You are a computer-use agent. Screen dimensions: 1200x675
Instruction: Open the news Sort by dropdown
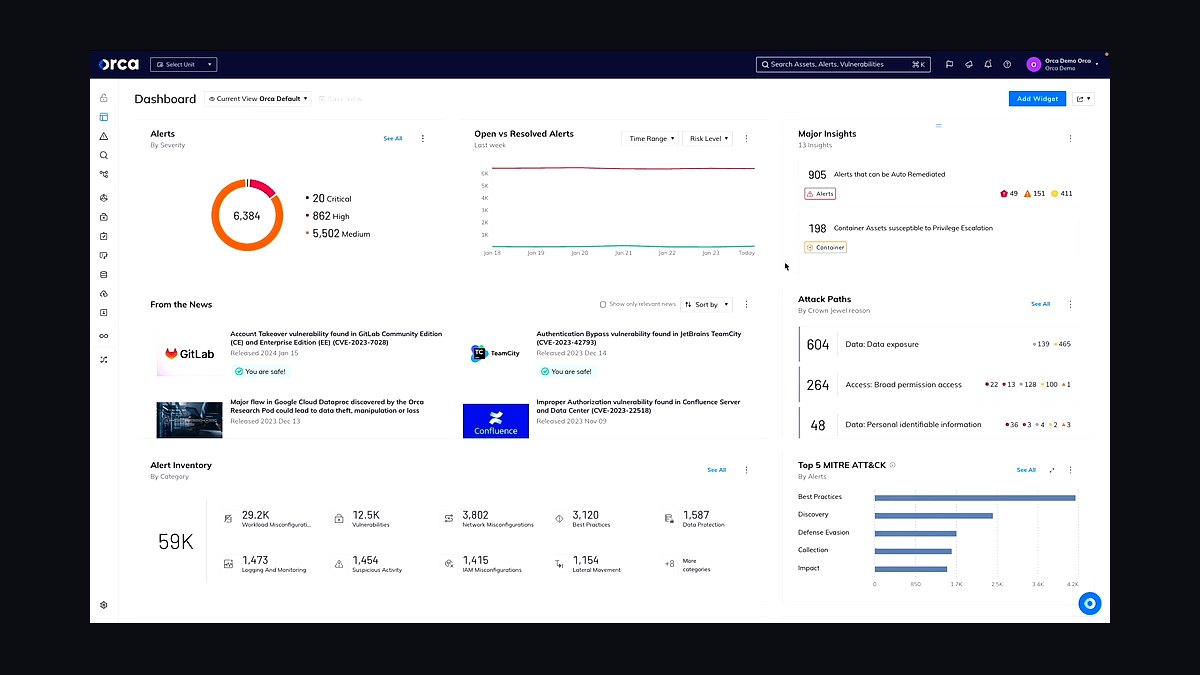point(706,304)
